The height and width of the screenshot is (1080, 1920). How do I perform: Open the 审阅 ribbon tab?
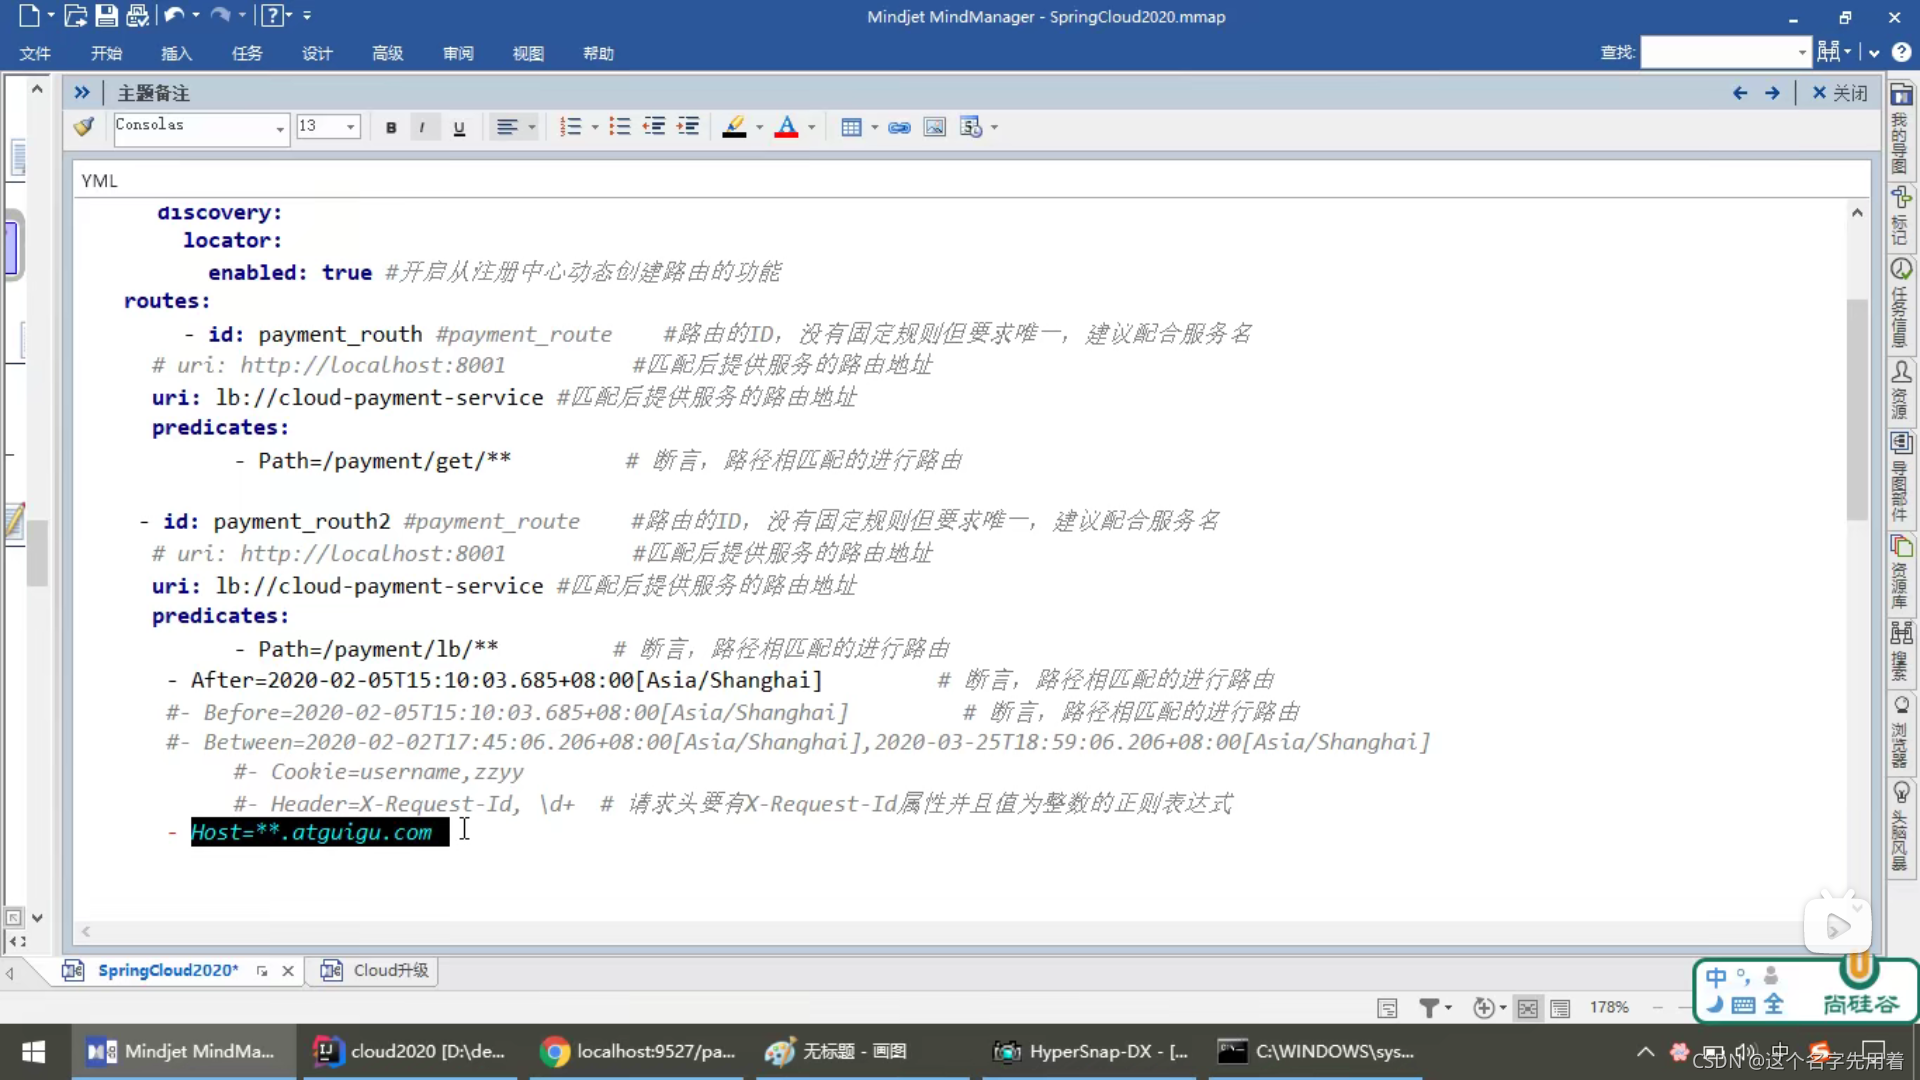coord(458,53)
